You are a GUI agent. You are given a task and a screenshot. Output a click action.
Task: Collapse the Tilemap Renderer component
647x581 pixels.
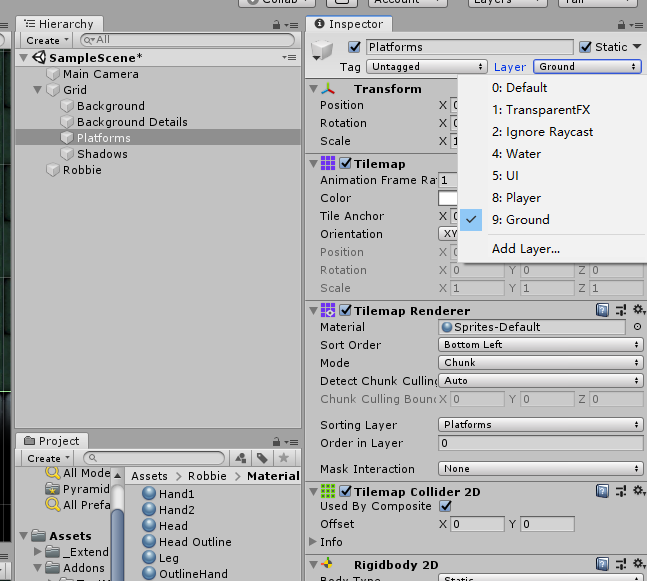point(314,310)
